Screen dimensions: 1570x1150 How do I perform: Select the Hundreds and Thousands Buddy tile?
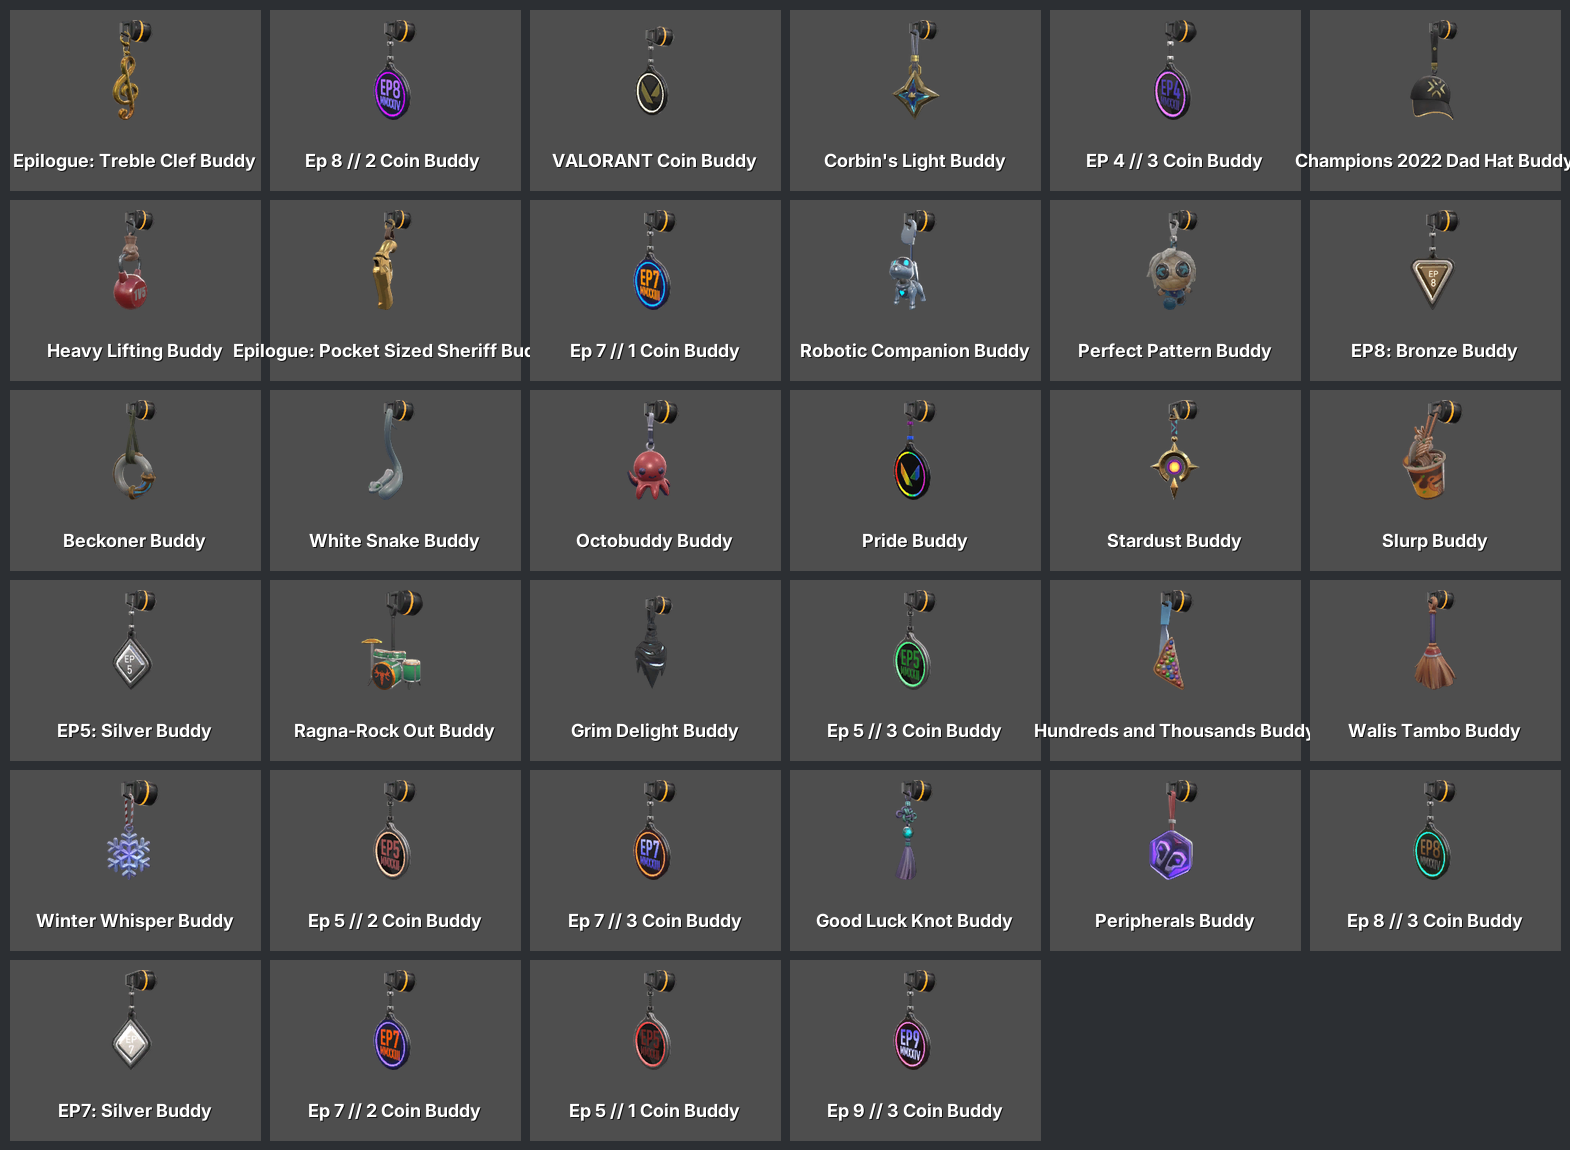(x=1175, y=670)
